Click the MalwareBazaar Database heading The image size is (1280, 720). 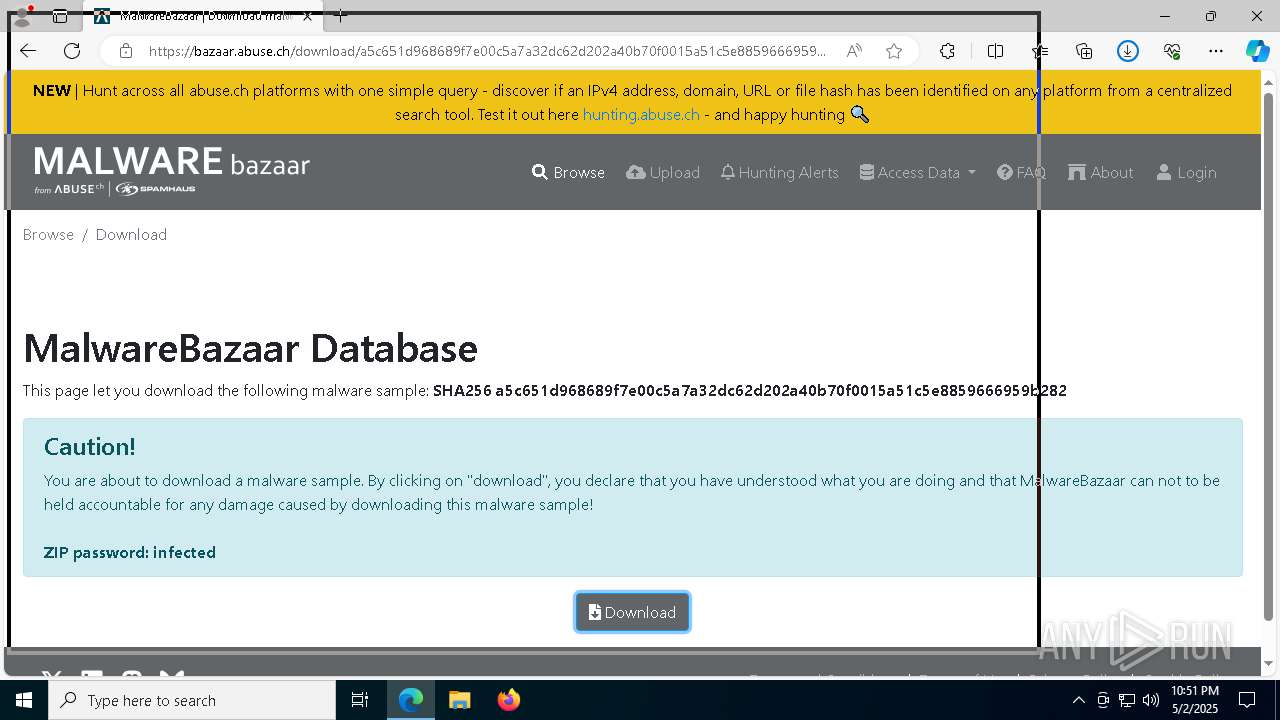250,348
